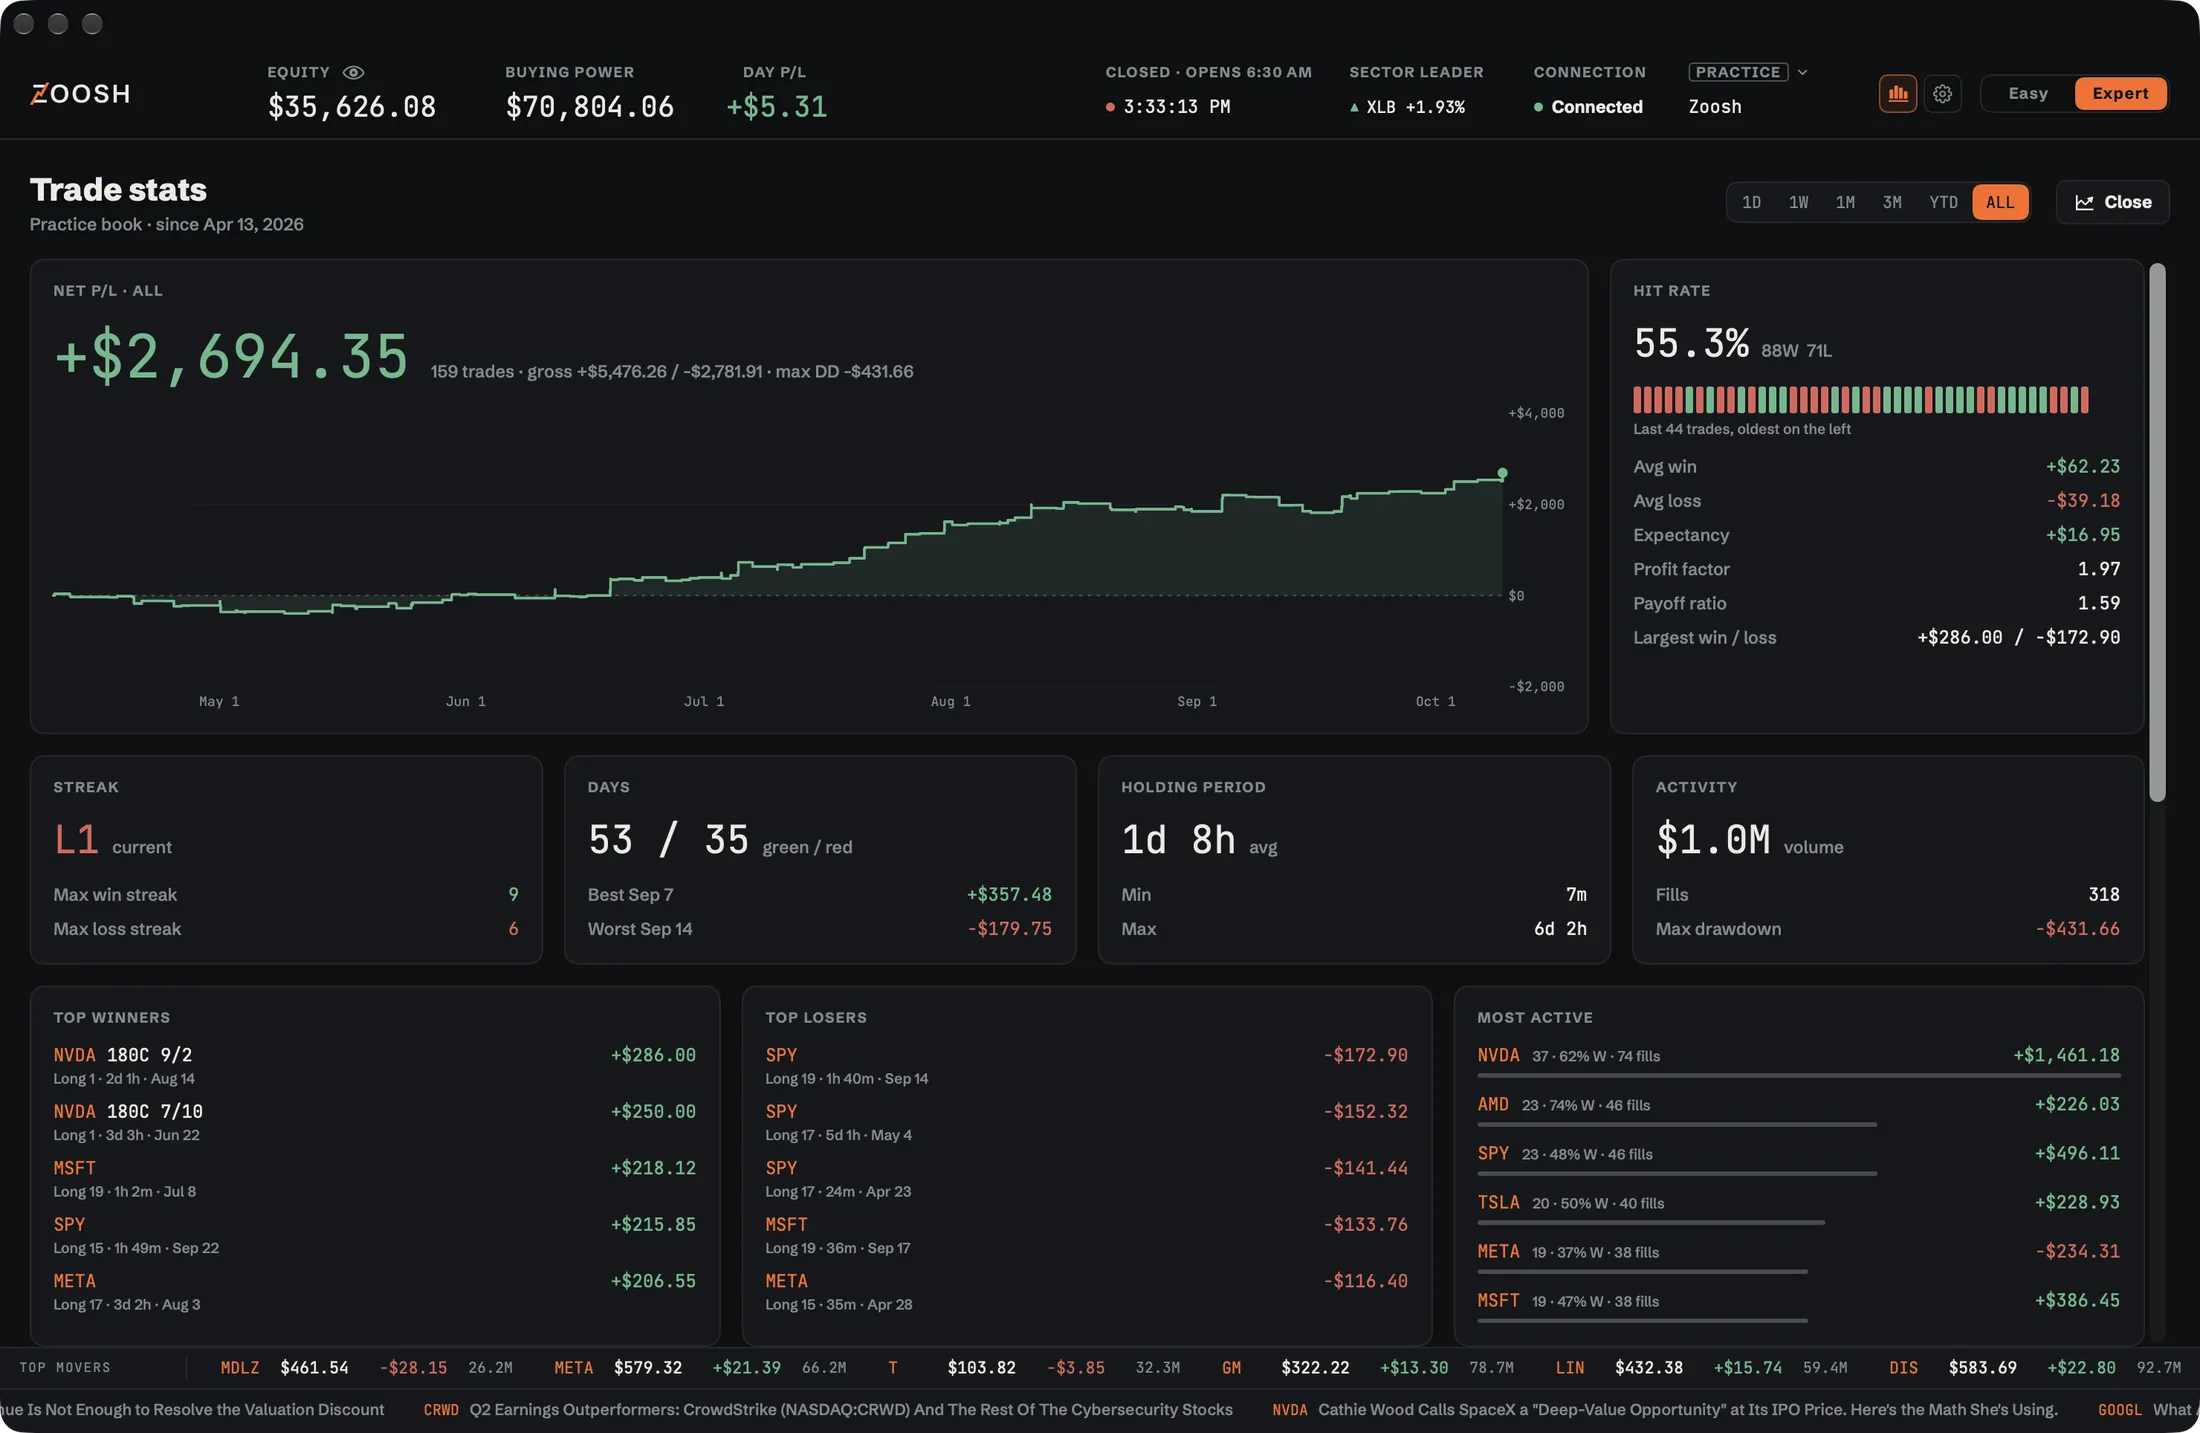The width and height of the screenshot is (2200, 1433).
Task: Select the 1M time range
Action: coord(1845,202)
